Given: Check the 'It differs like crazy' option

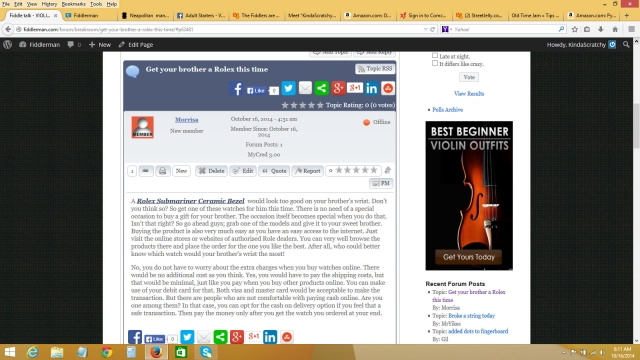Looking at the screenshot, I should click(435, 63).
